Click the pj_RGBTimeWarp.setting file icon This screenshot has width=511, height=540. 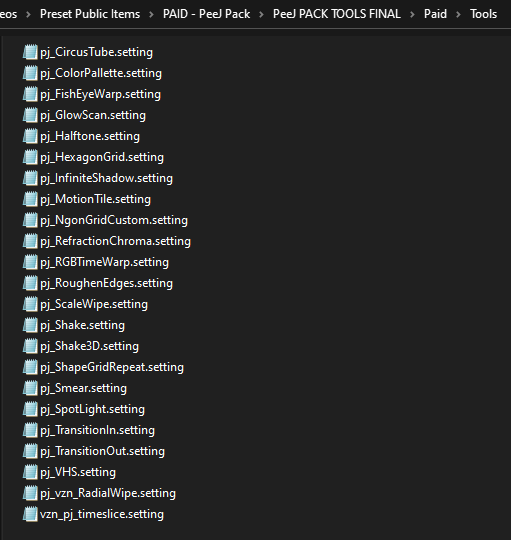pyautogui.click(x=30, y=262)
